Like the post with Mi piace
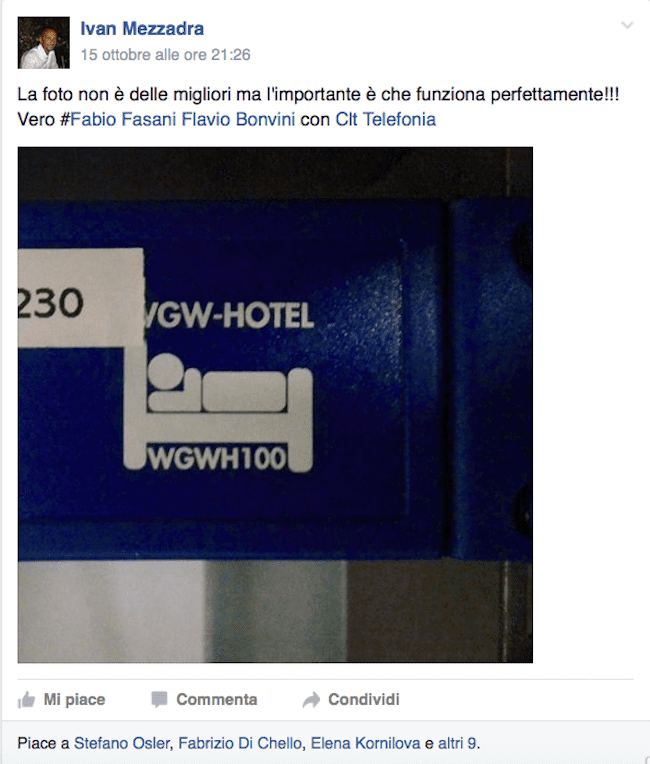The image size is (650, 764). [61, 700]
